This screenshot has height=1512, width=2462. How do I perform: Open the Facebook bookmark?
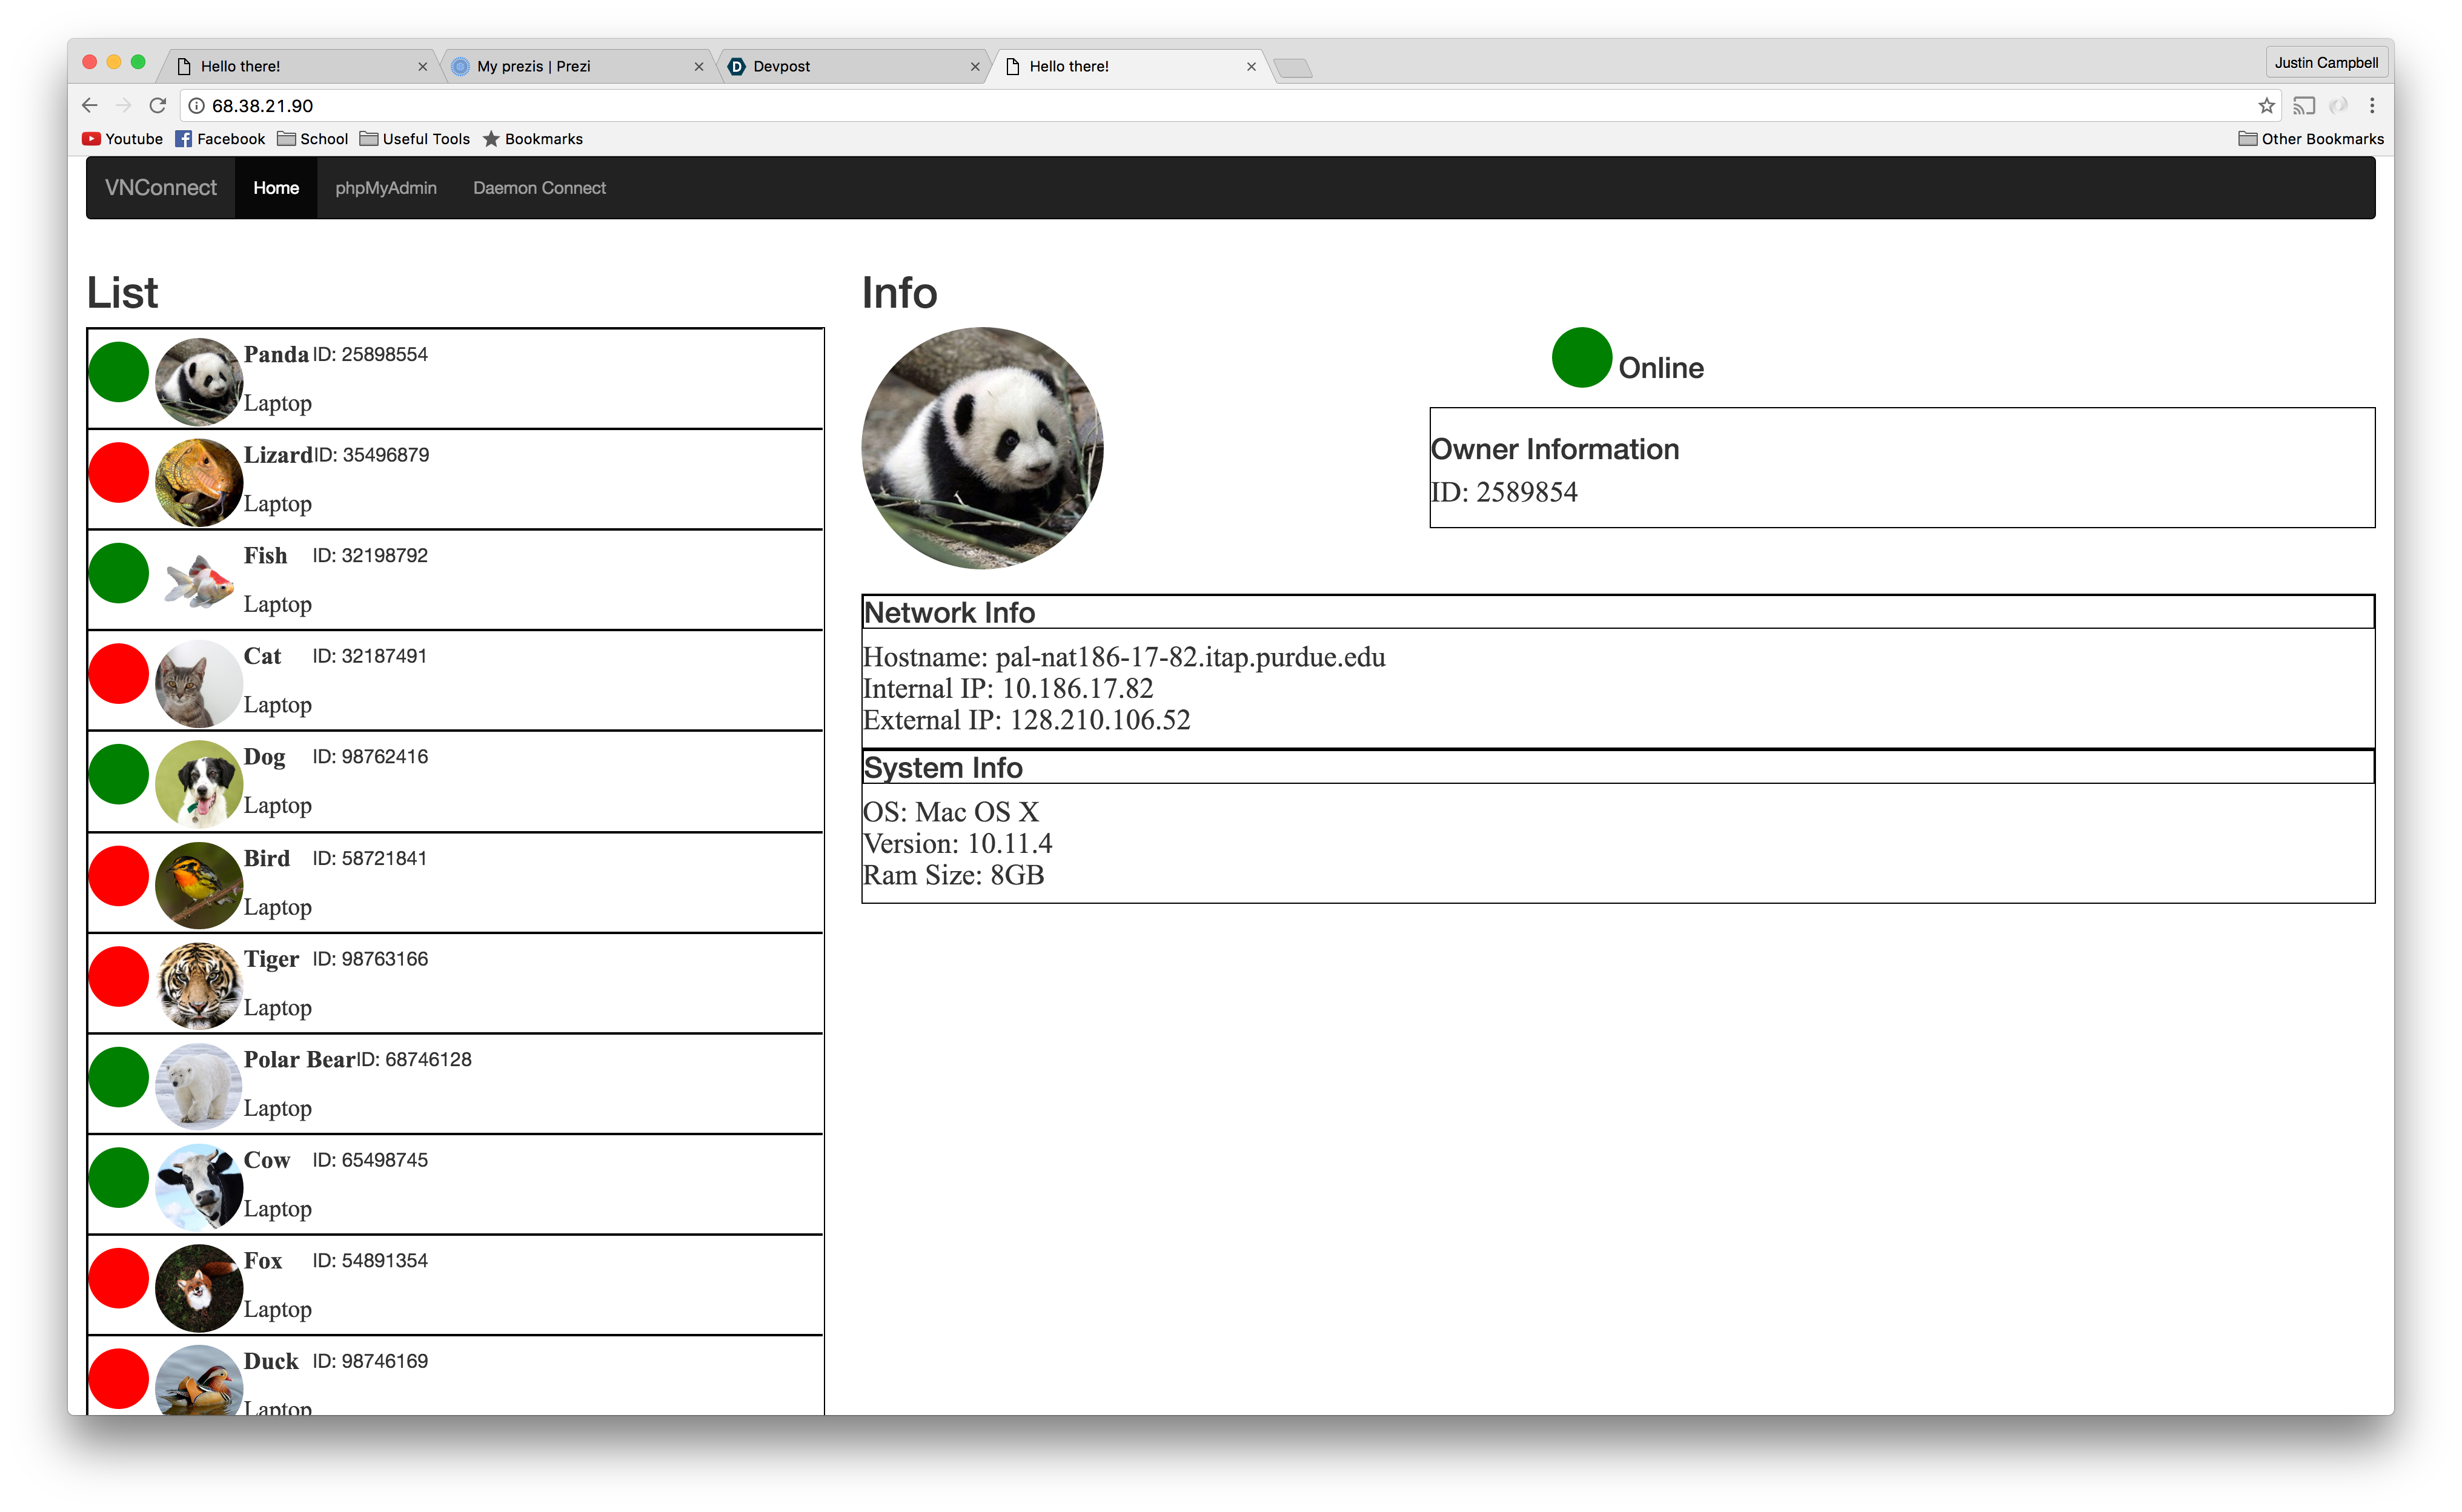pos(220,139)
